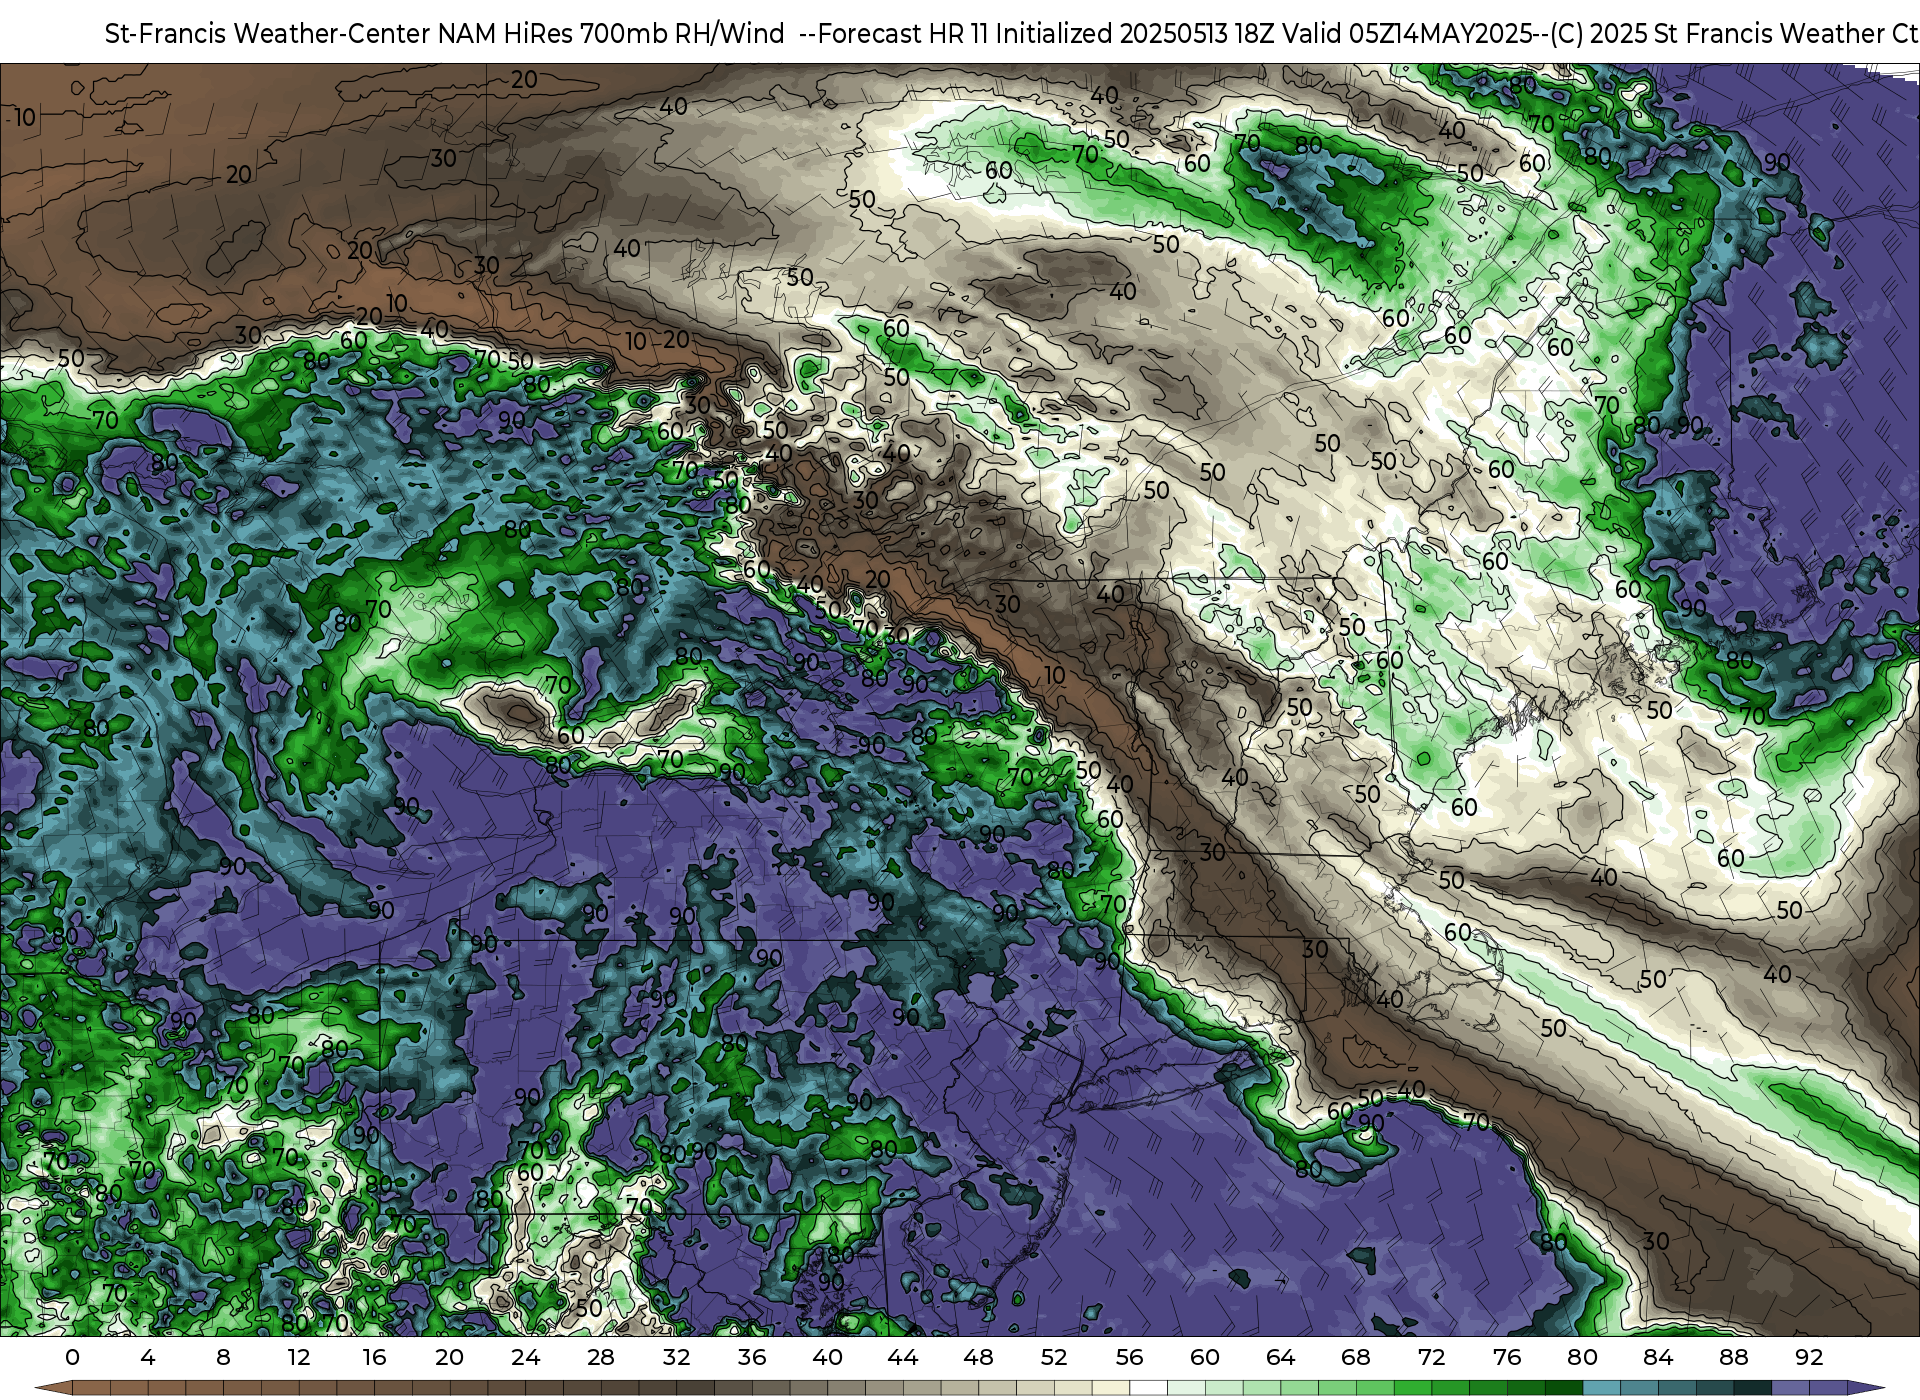Click the colorbar tick label 8
The image size is (1920, 1400).
point(223,1357)
